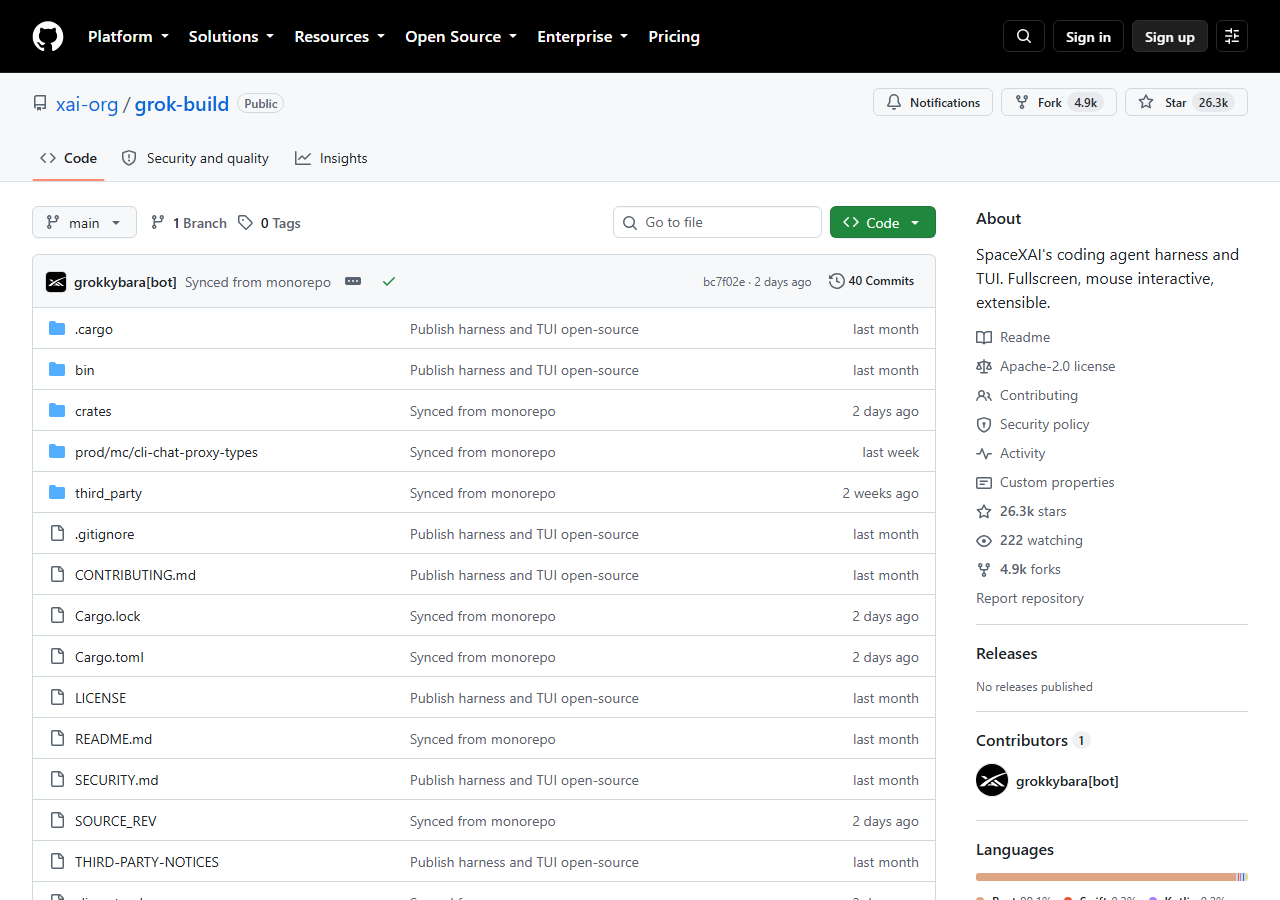
Task: Open the SOURCE_REV file
Action: pyautogui.click(x=115, y=821)
